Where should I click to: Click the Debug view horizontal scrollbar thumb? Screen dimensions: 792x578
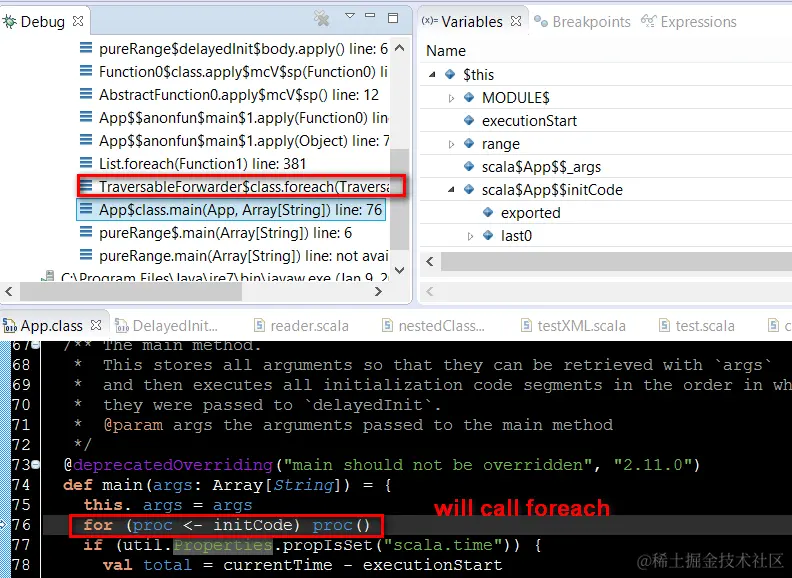click(x=130, y=292)
